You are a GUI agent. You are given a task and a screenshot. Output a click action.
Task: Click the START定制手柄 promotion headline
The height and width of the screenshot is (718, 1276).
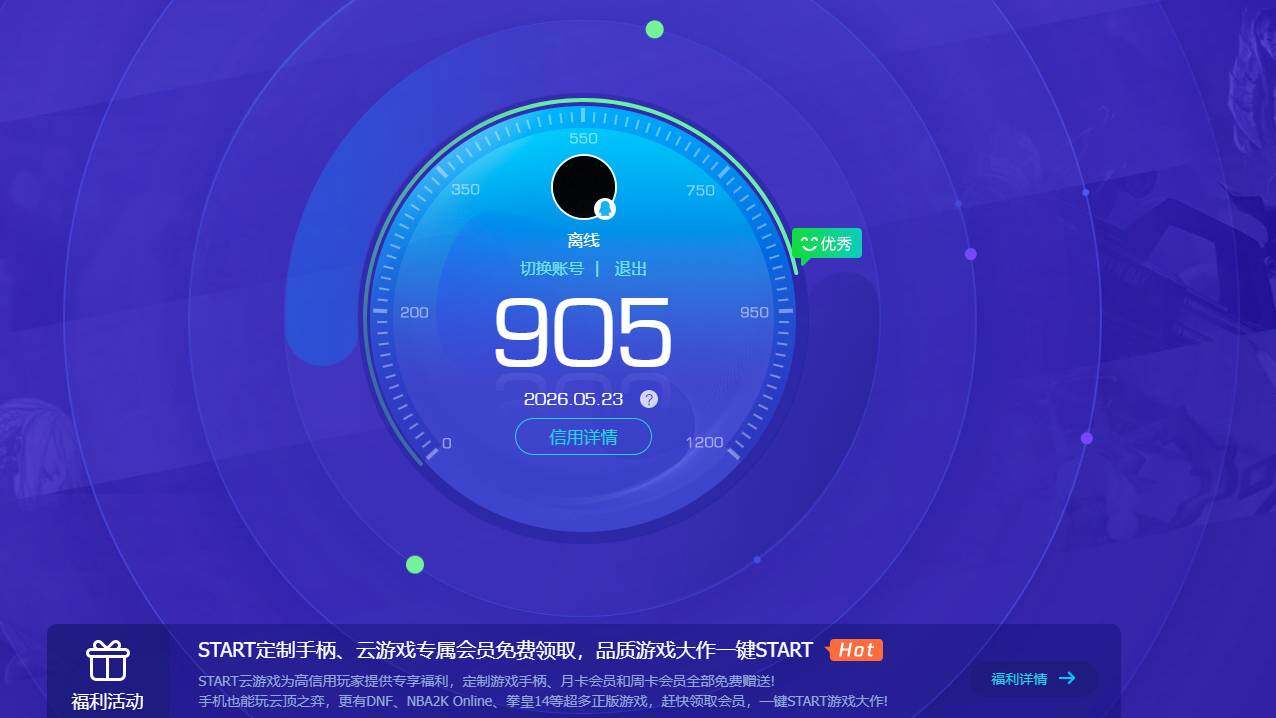pos(505,650)
